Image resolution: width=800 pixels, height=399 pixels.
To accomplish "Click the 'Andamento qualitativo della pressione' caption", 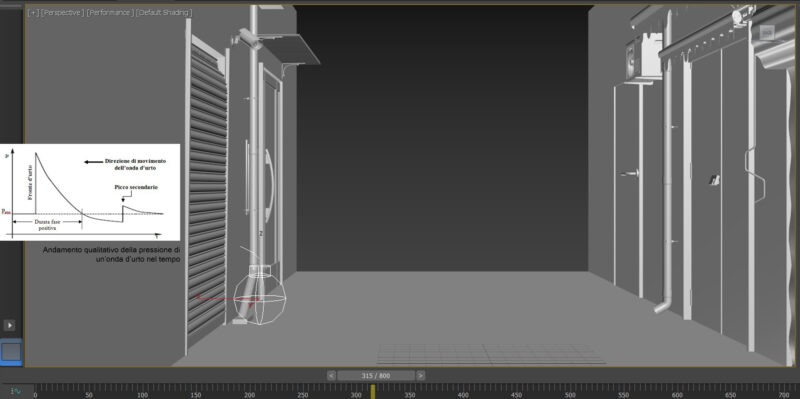I will coord(111,255).
